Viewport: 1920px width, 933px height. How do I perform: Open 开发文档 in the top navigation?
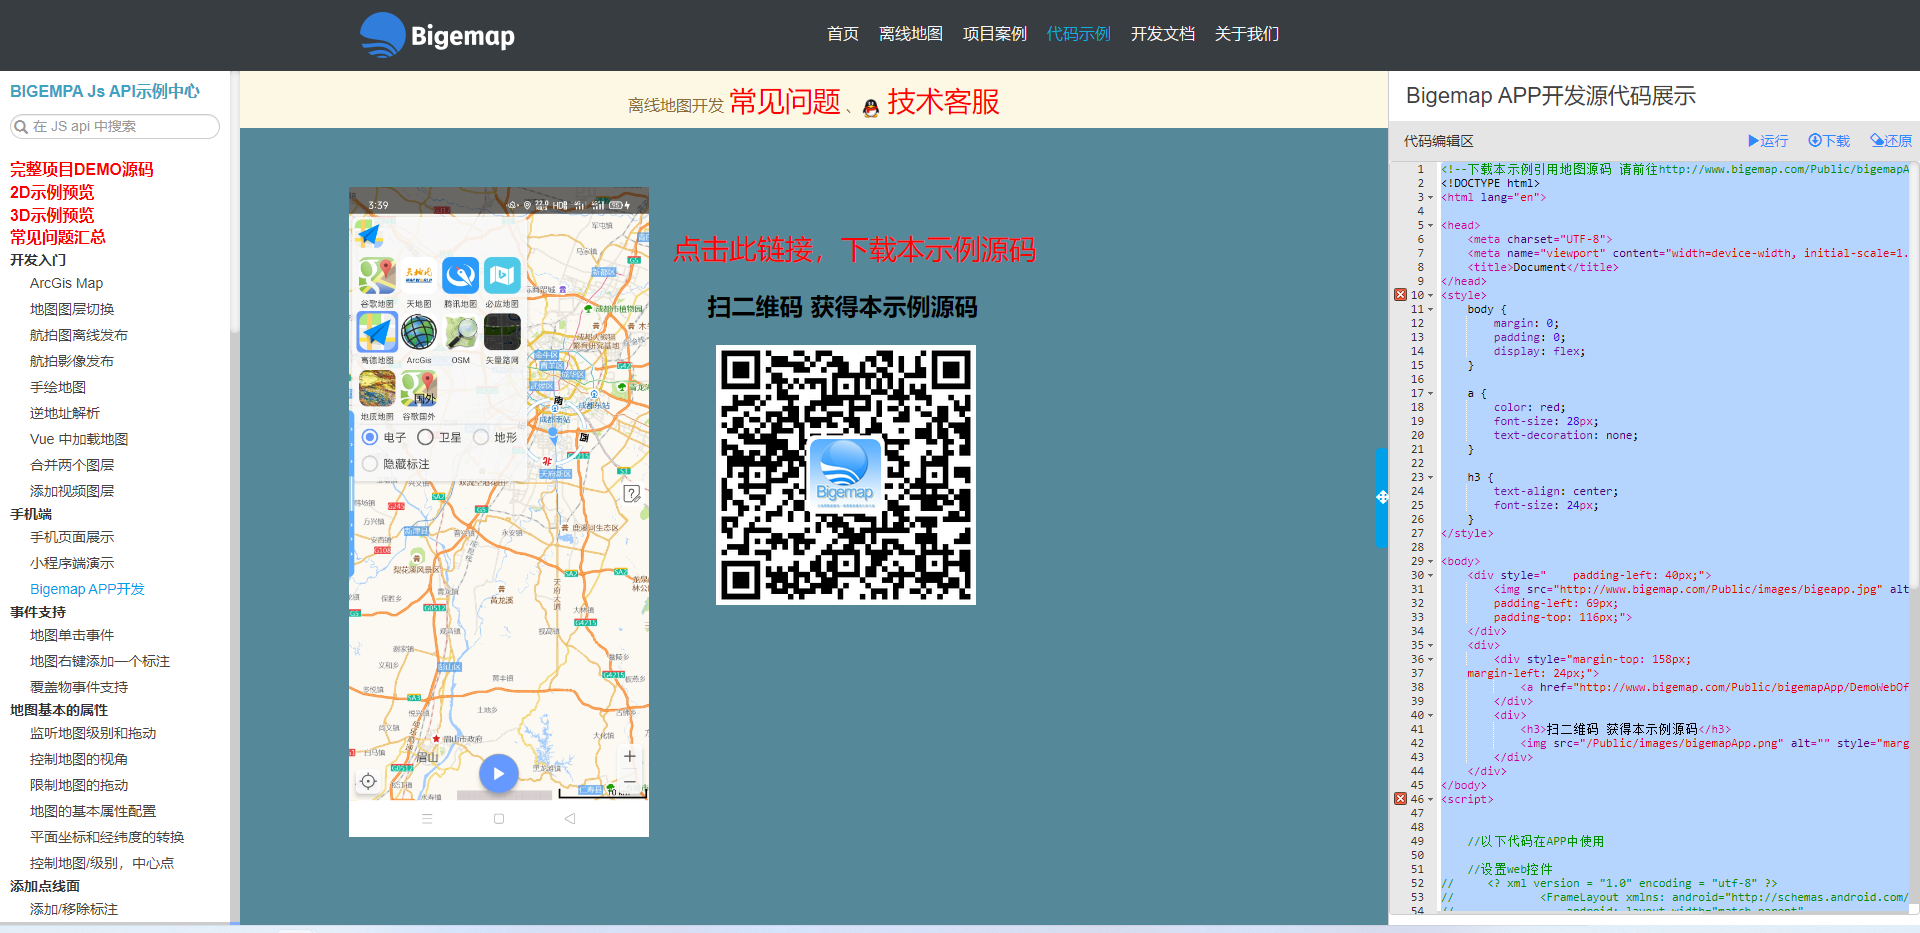coord(1163,34)
